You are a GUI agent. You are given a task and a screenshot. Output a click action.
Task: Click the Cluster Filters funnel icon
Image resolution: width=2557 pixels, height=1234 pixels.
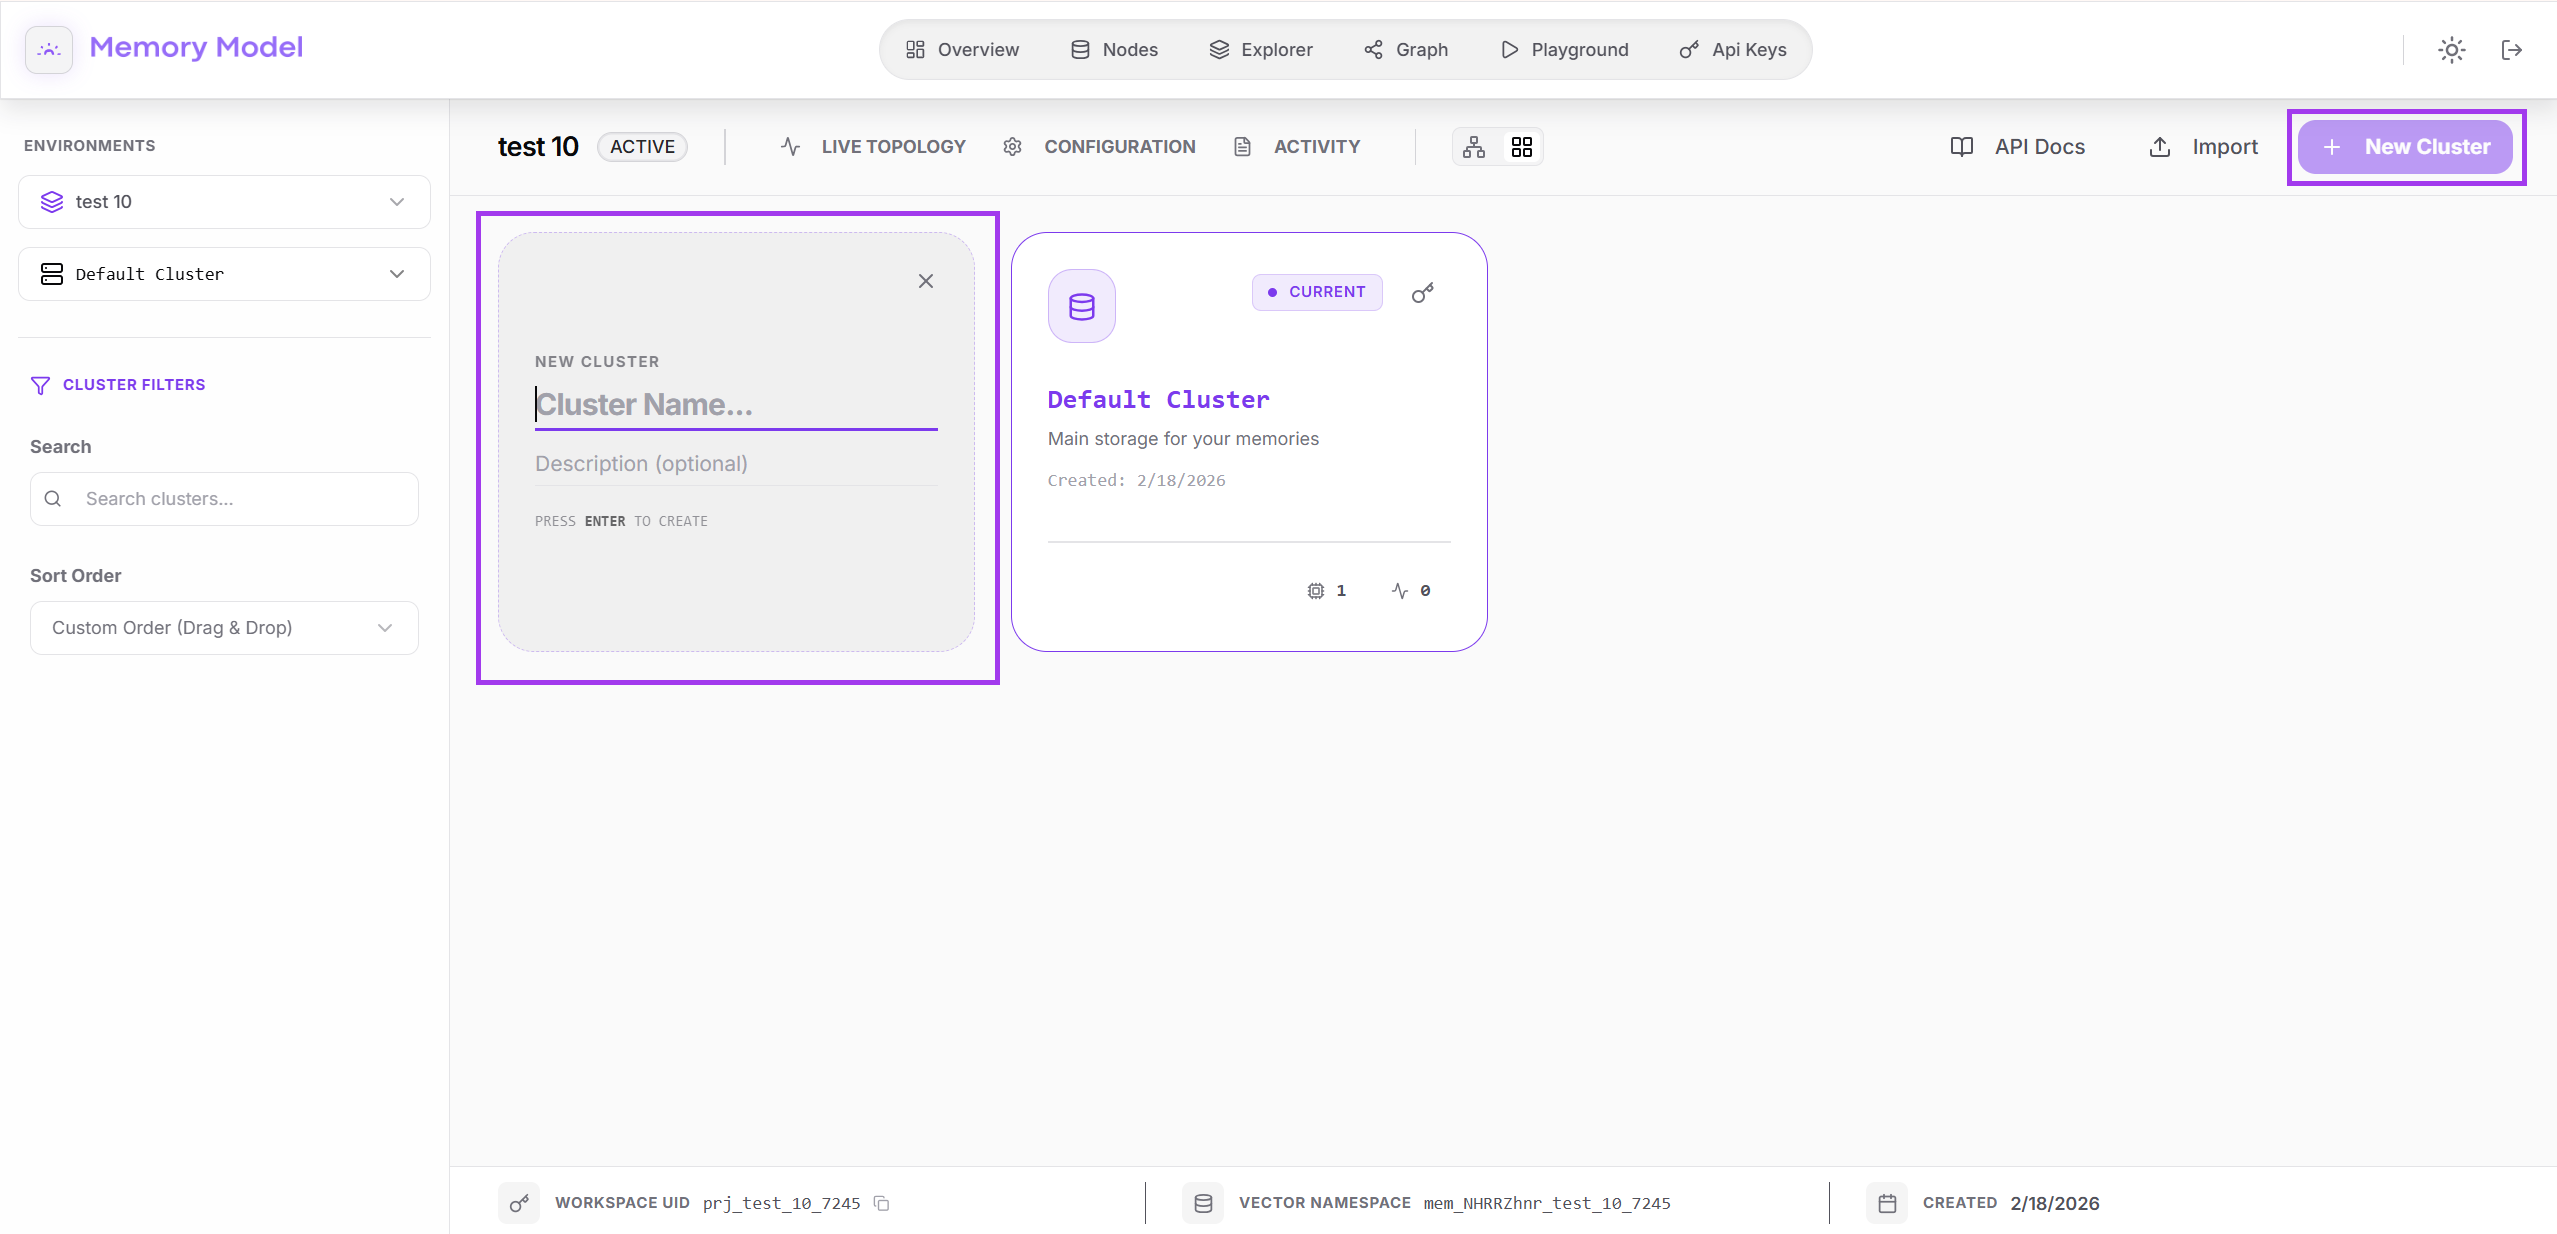40,386
